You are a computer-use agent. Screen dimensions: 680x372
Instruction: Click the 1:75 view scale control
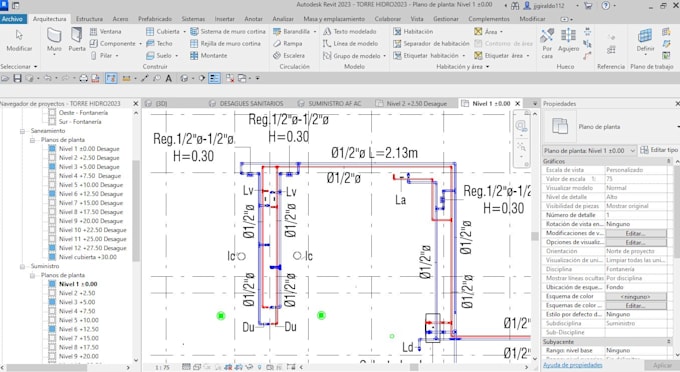[x=162, y=367]
